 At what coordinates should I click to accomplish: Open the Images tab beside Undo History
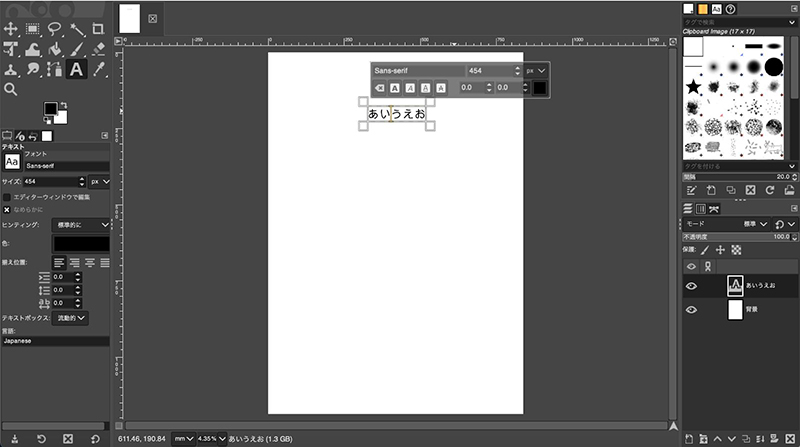pyautogui.click(x=47, y=136)
